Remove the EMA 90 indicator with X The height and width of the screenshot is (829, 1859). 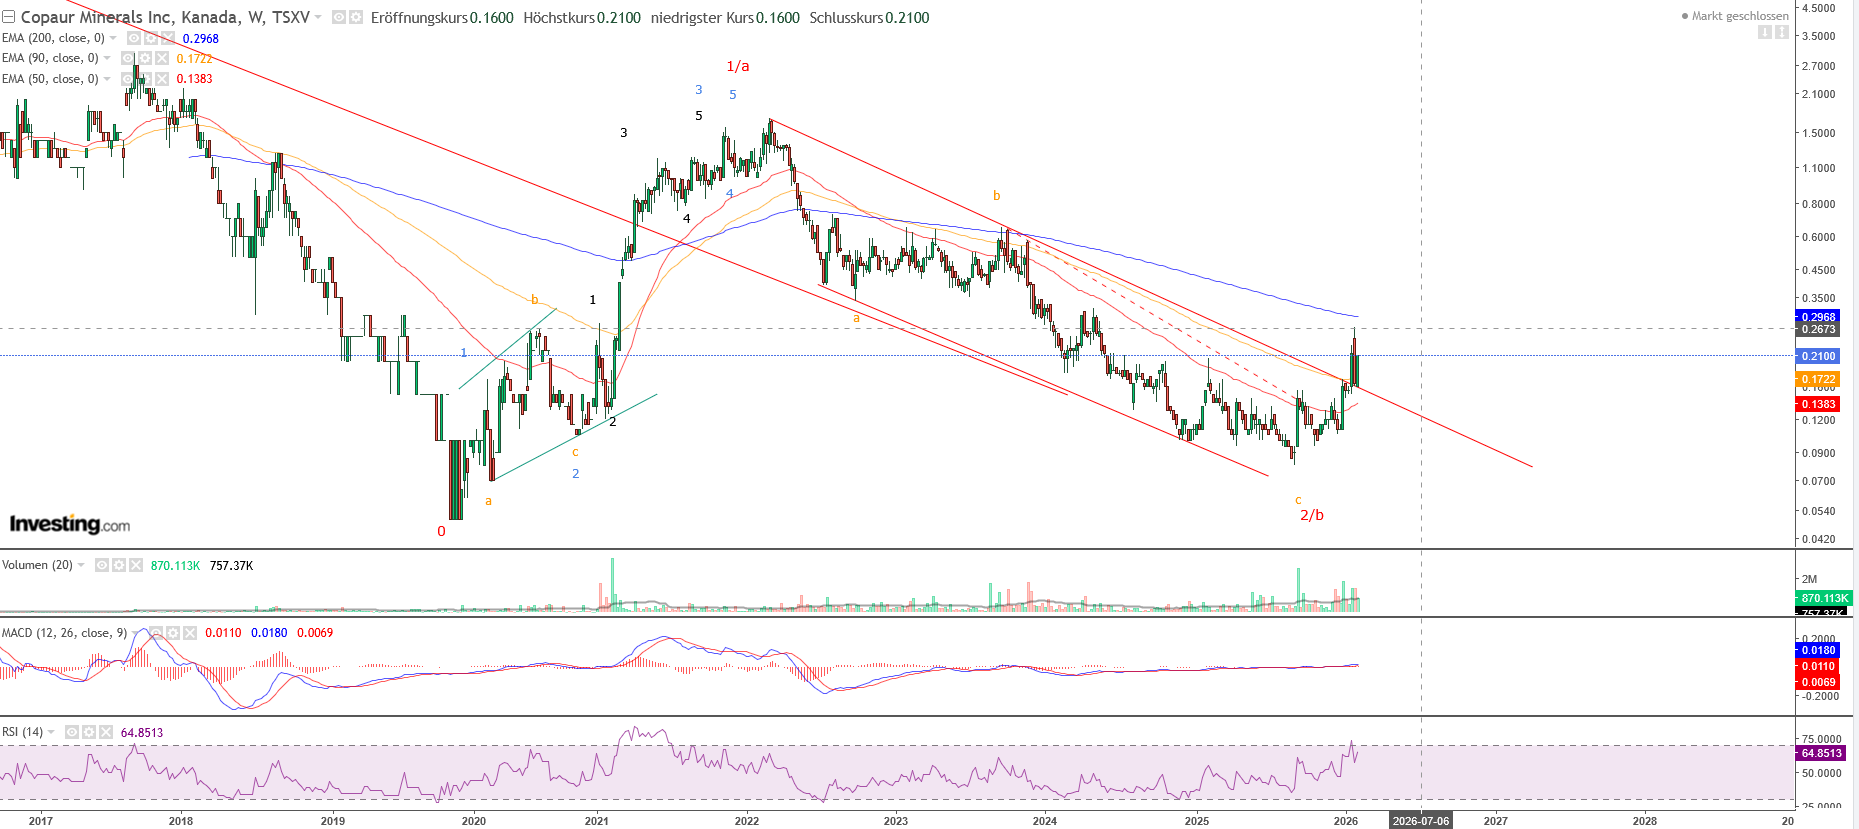(x=162, y=58)
